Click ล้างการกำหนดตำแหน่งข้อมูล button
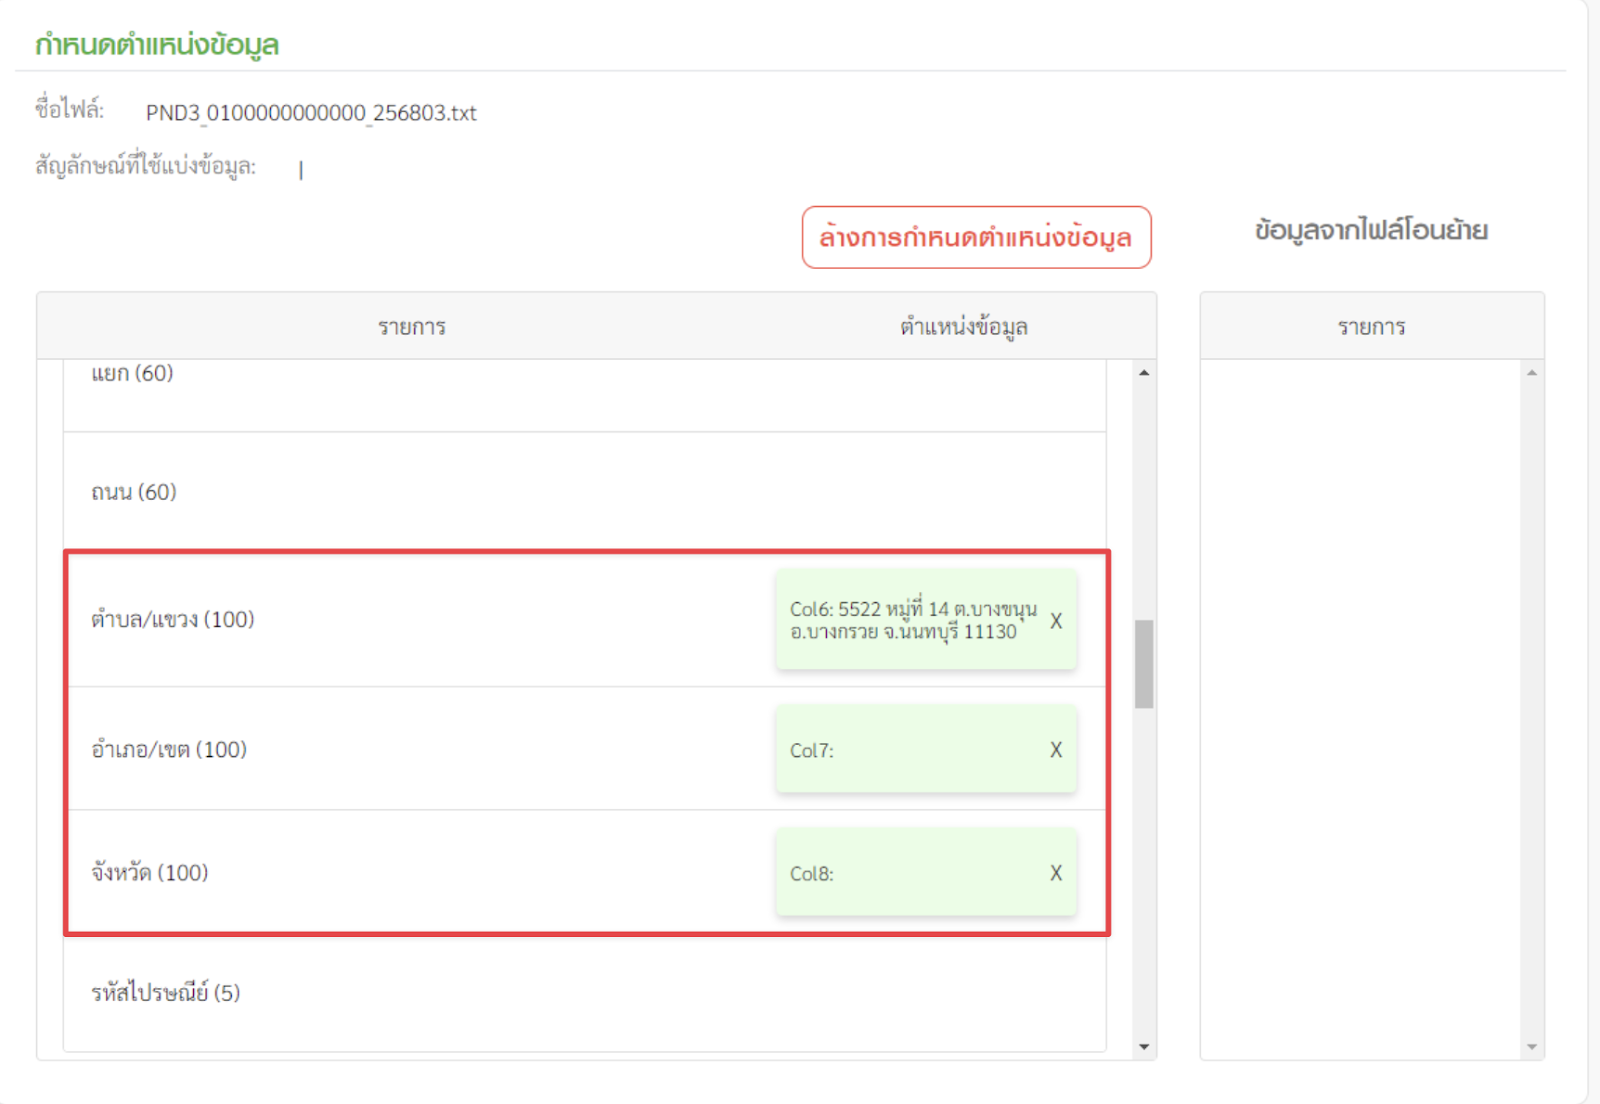 [x=976, y=238]
